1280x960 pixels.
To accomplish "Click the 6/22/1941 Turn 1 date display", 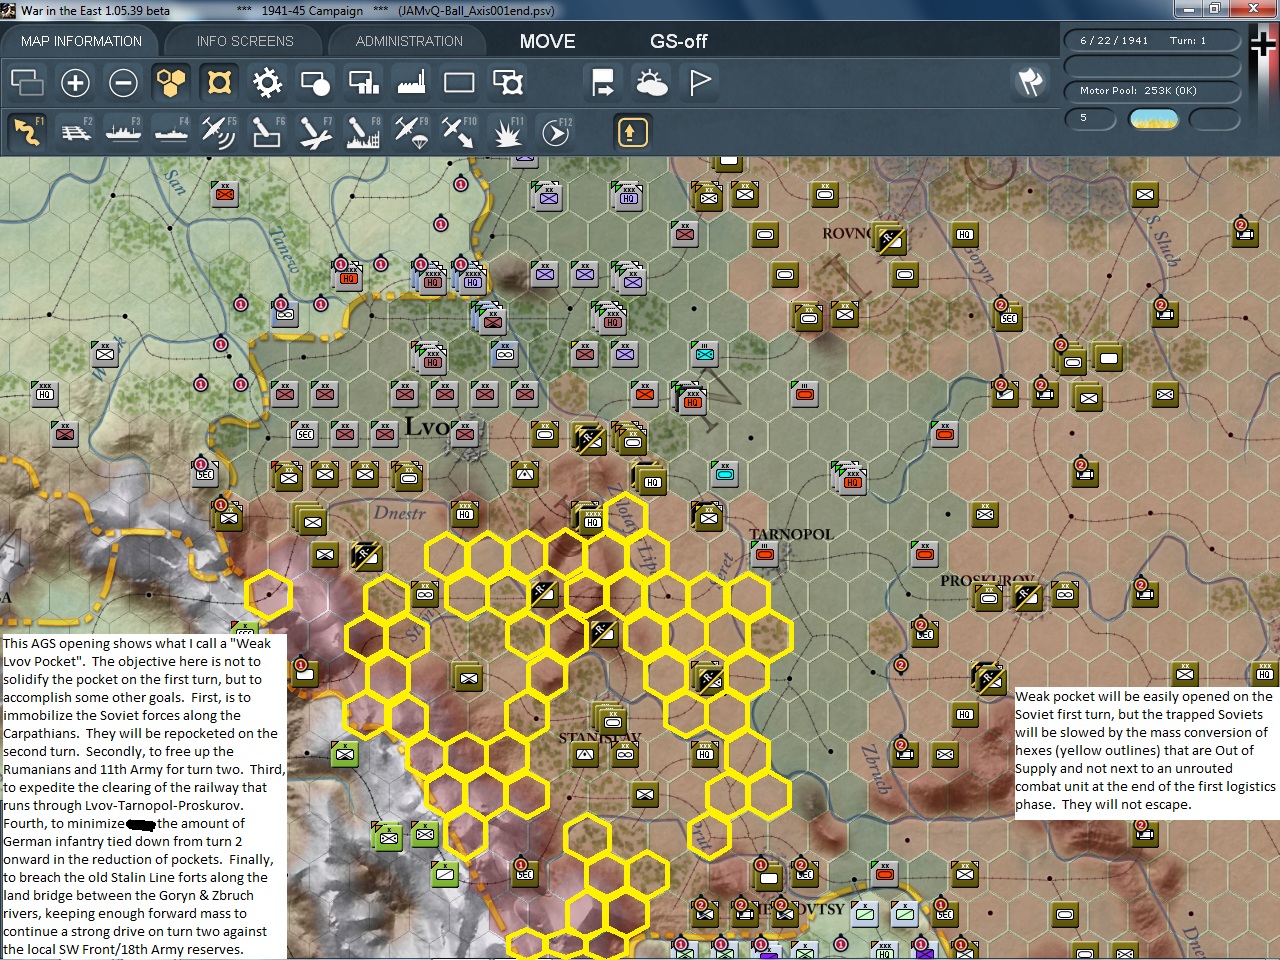I will click(x=1151, y=41).
